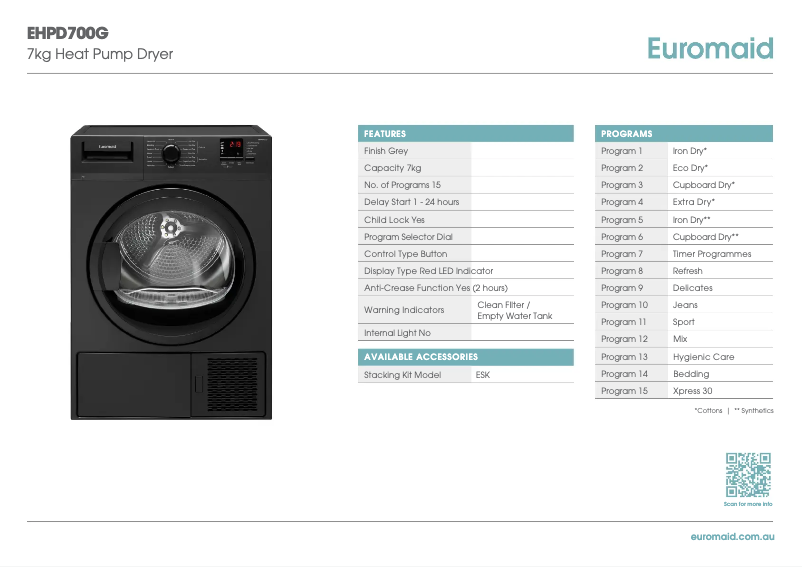This screenshot has width=802, height=567.
Task: Click the QR code image
Action: click(x=748, y=475)
